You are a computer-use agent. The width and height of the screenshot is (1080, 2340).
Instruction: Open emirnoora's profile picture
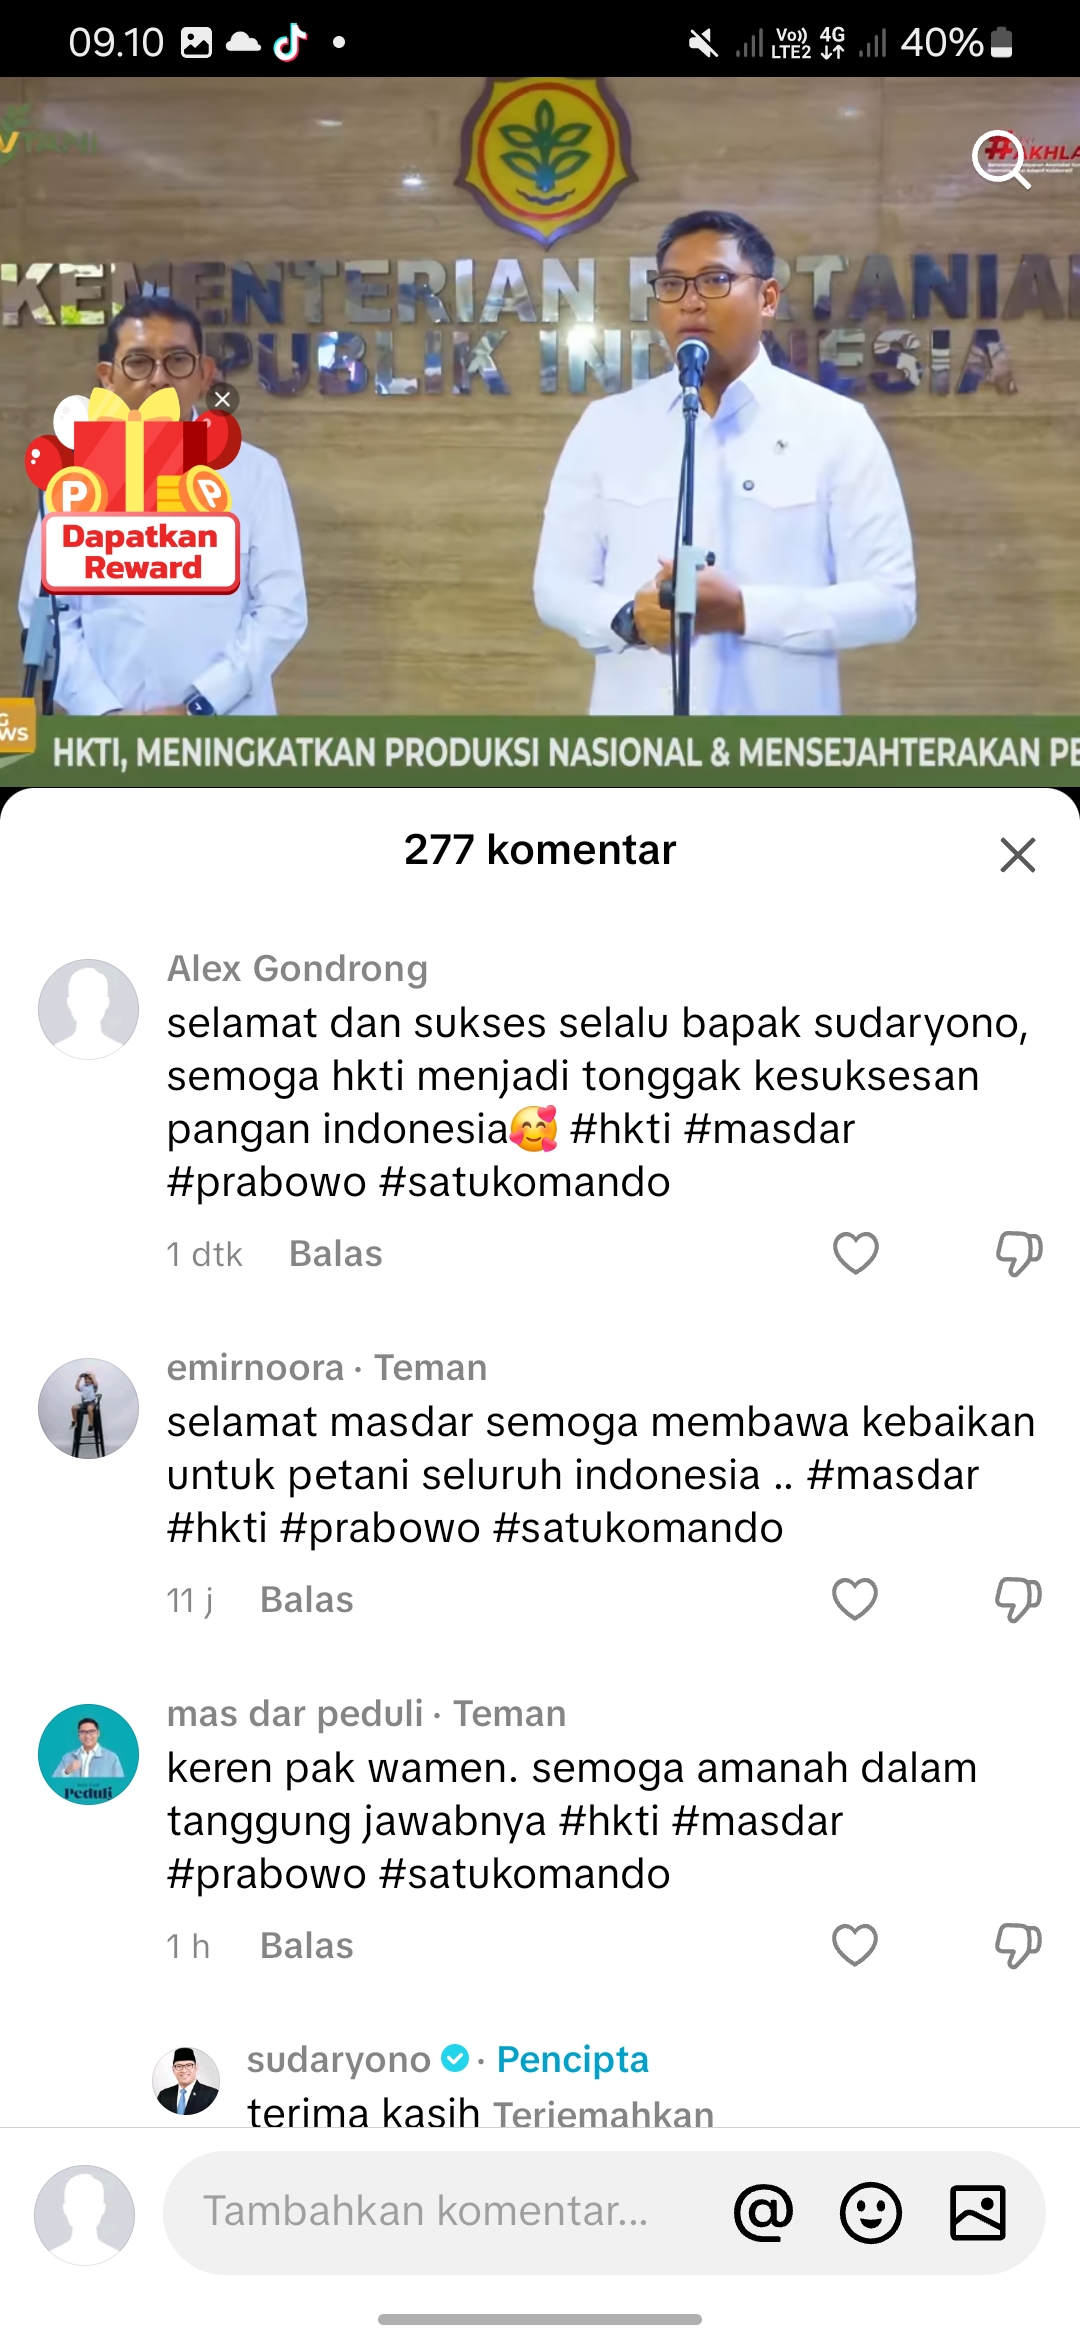coord(88,1408)
